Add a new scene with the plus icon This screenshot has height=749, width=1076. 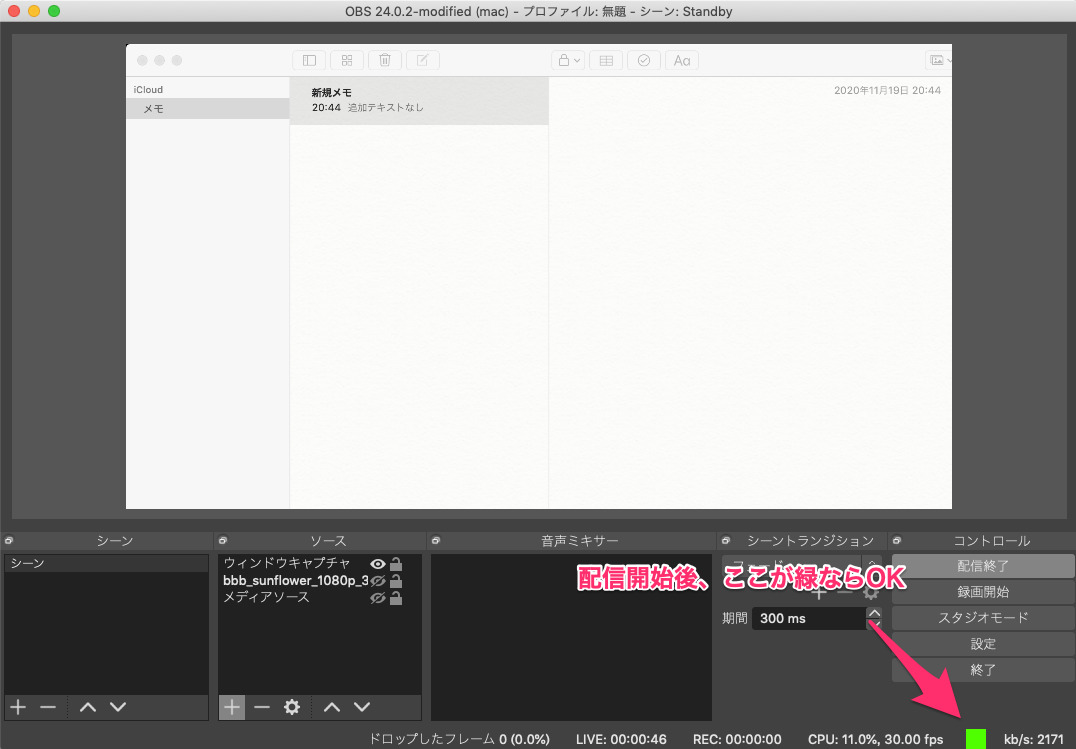(x=19, y=707)
